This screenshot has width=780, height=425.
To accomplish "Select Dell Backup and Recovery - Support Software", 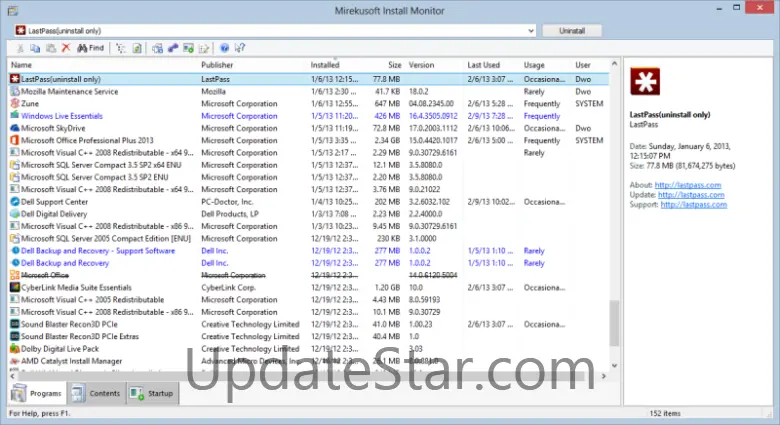I will point(308,251).
